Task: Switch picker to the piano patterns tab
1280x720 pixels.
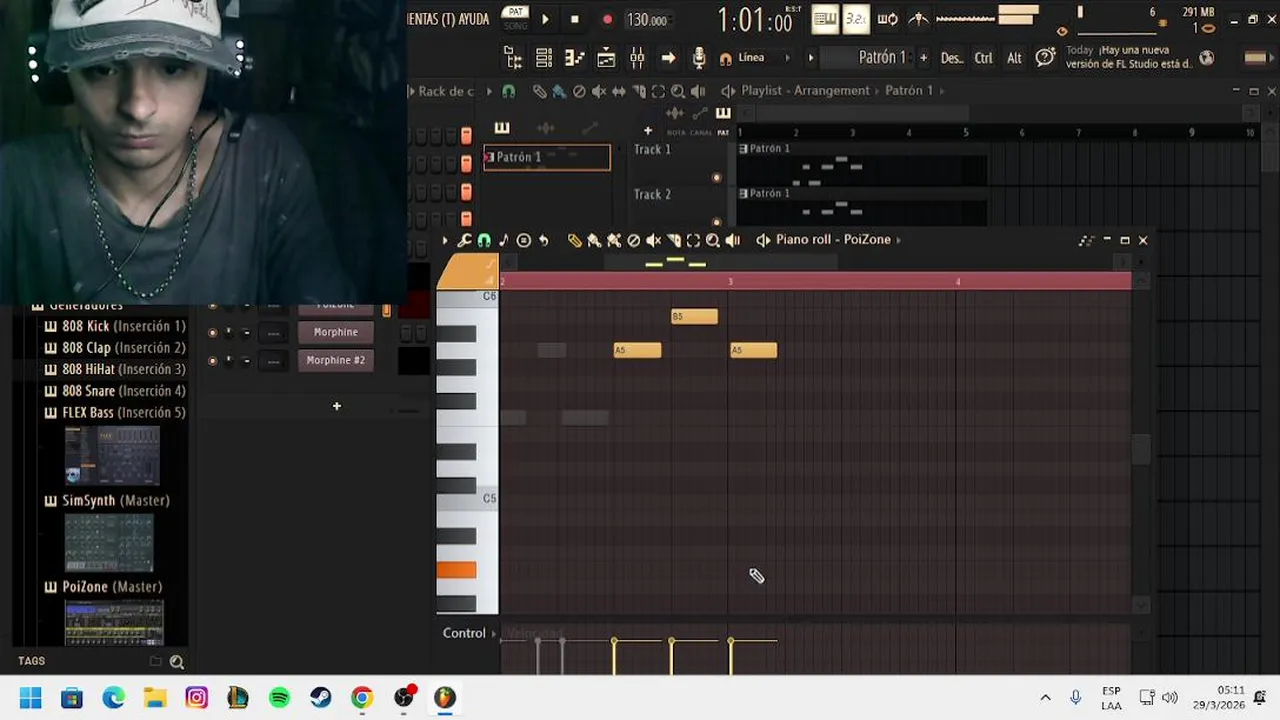Action: (x=502, y=128)
